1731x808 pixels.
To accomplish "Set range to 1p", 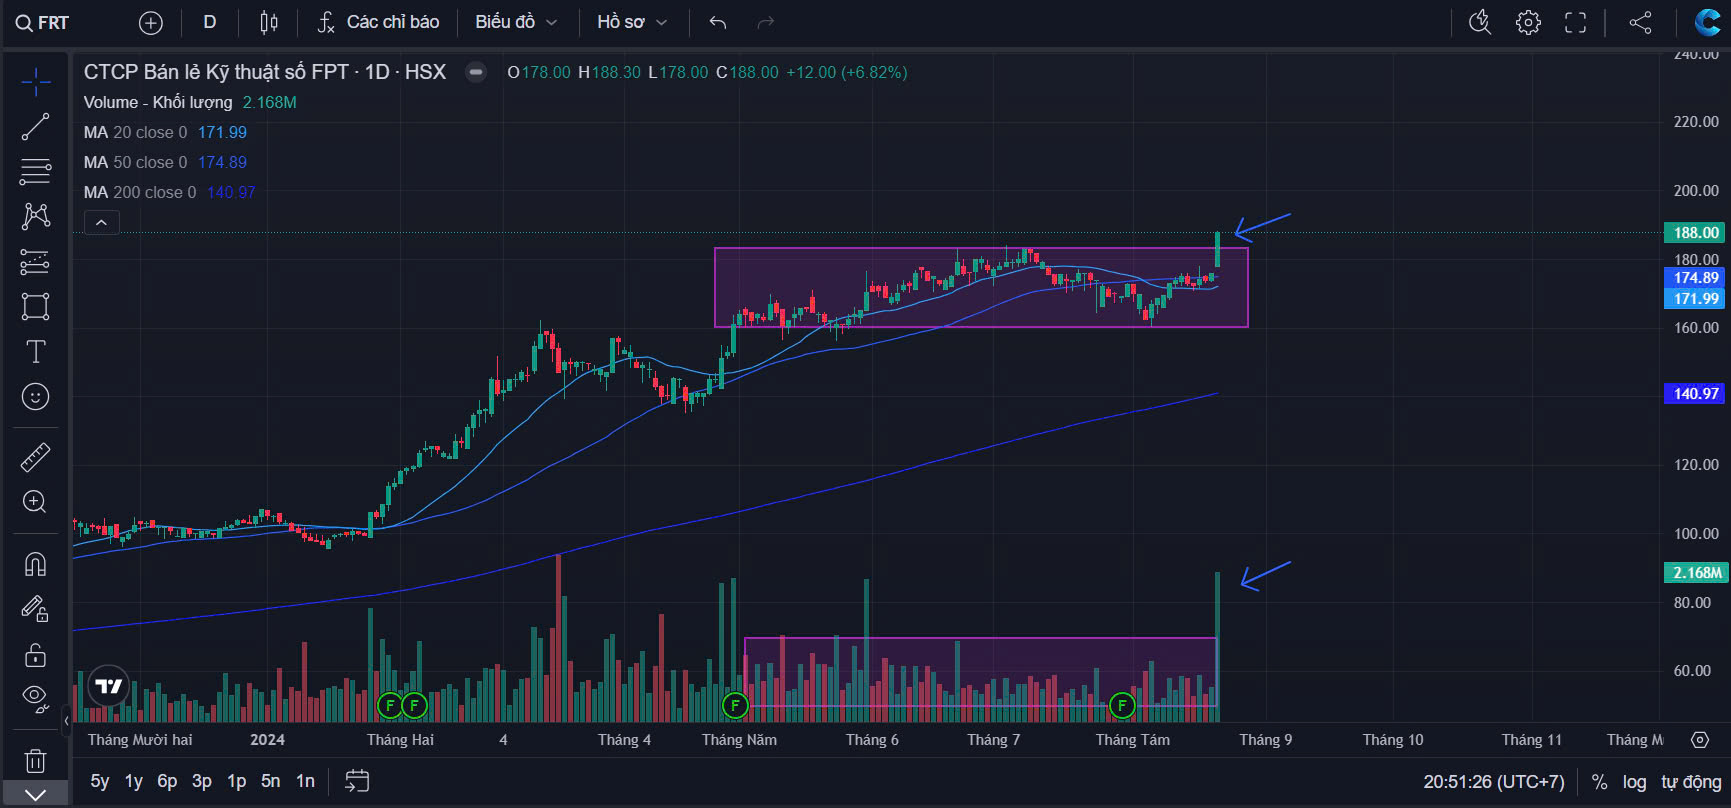I will pyautogui.click(x=236, y=781).
